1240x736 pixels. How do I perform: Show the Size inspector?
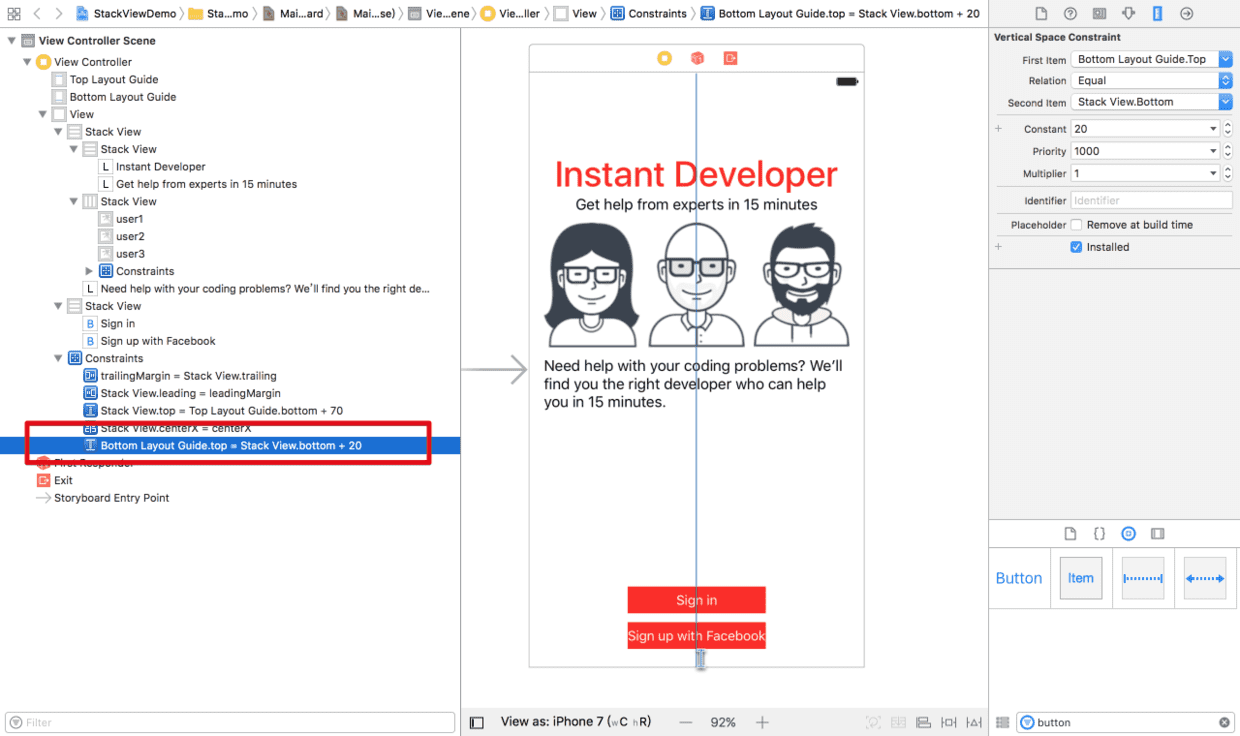pos(1157,14)
